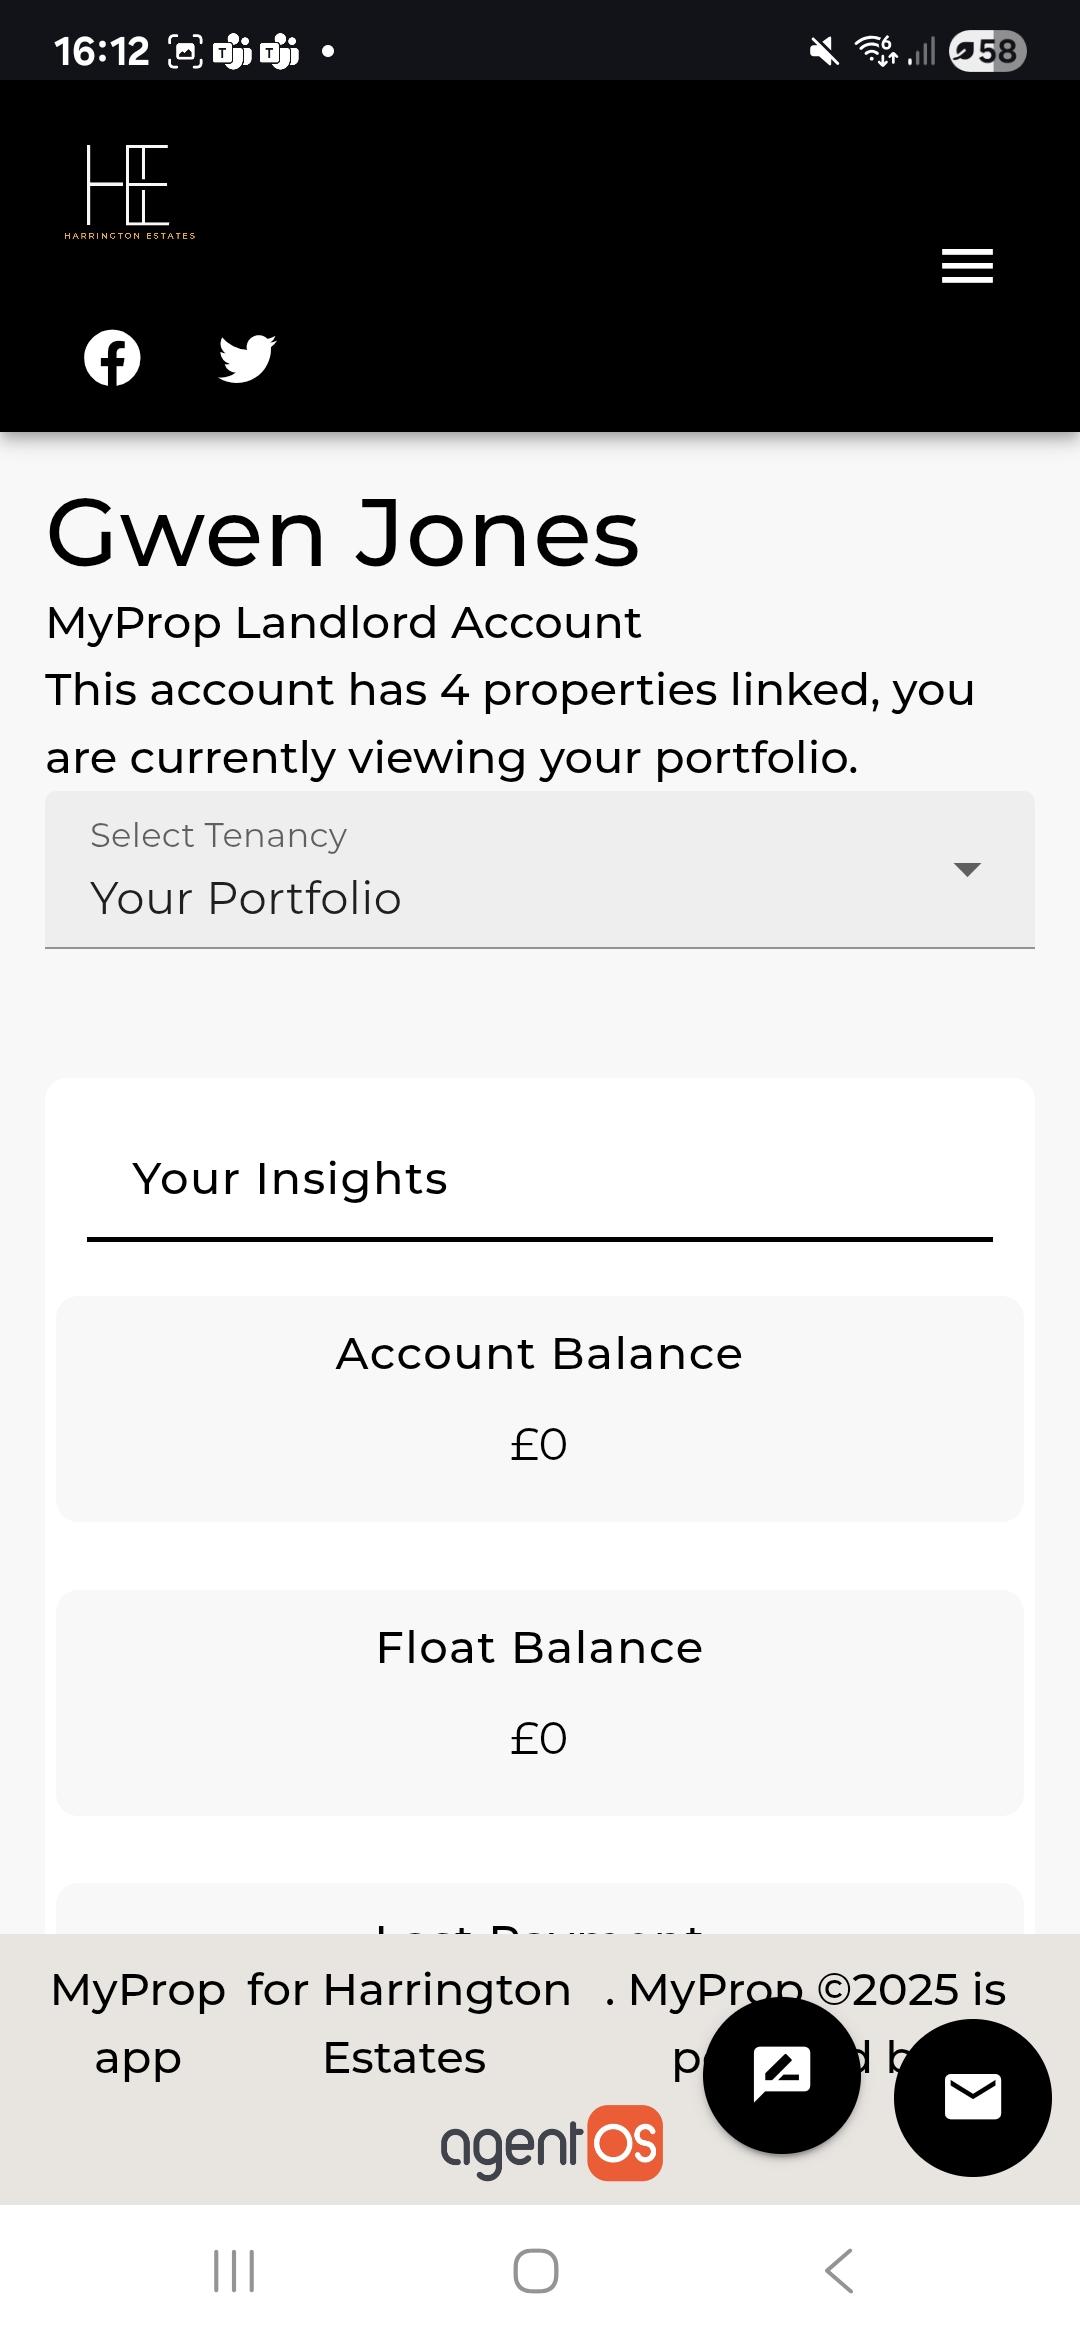Click the Gwen Jones account heading
Screen dimensions: 1080x2340
click(343, 534)
